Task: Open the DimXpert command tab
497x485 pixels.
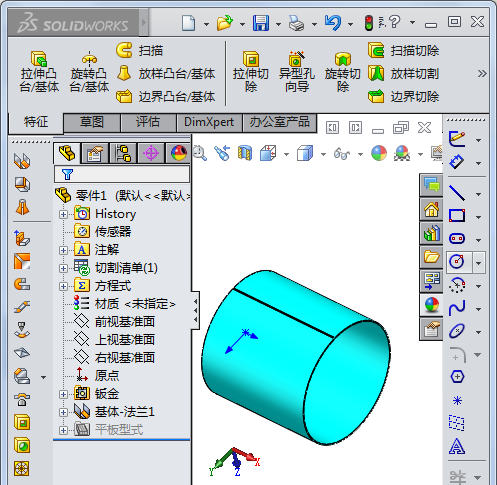Action: [x=209, y=122]
